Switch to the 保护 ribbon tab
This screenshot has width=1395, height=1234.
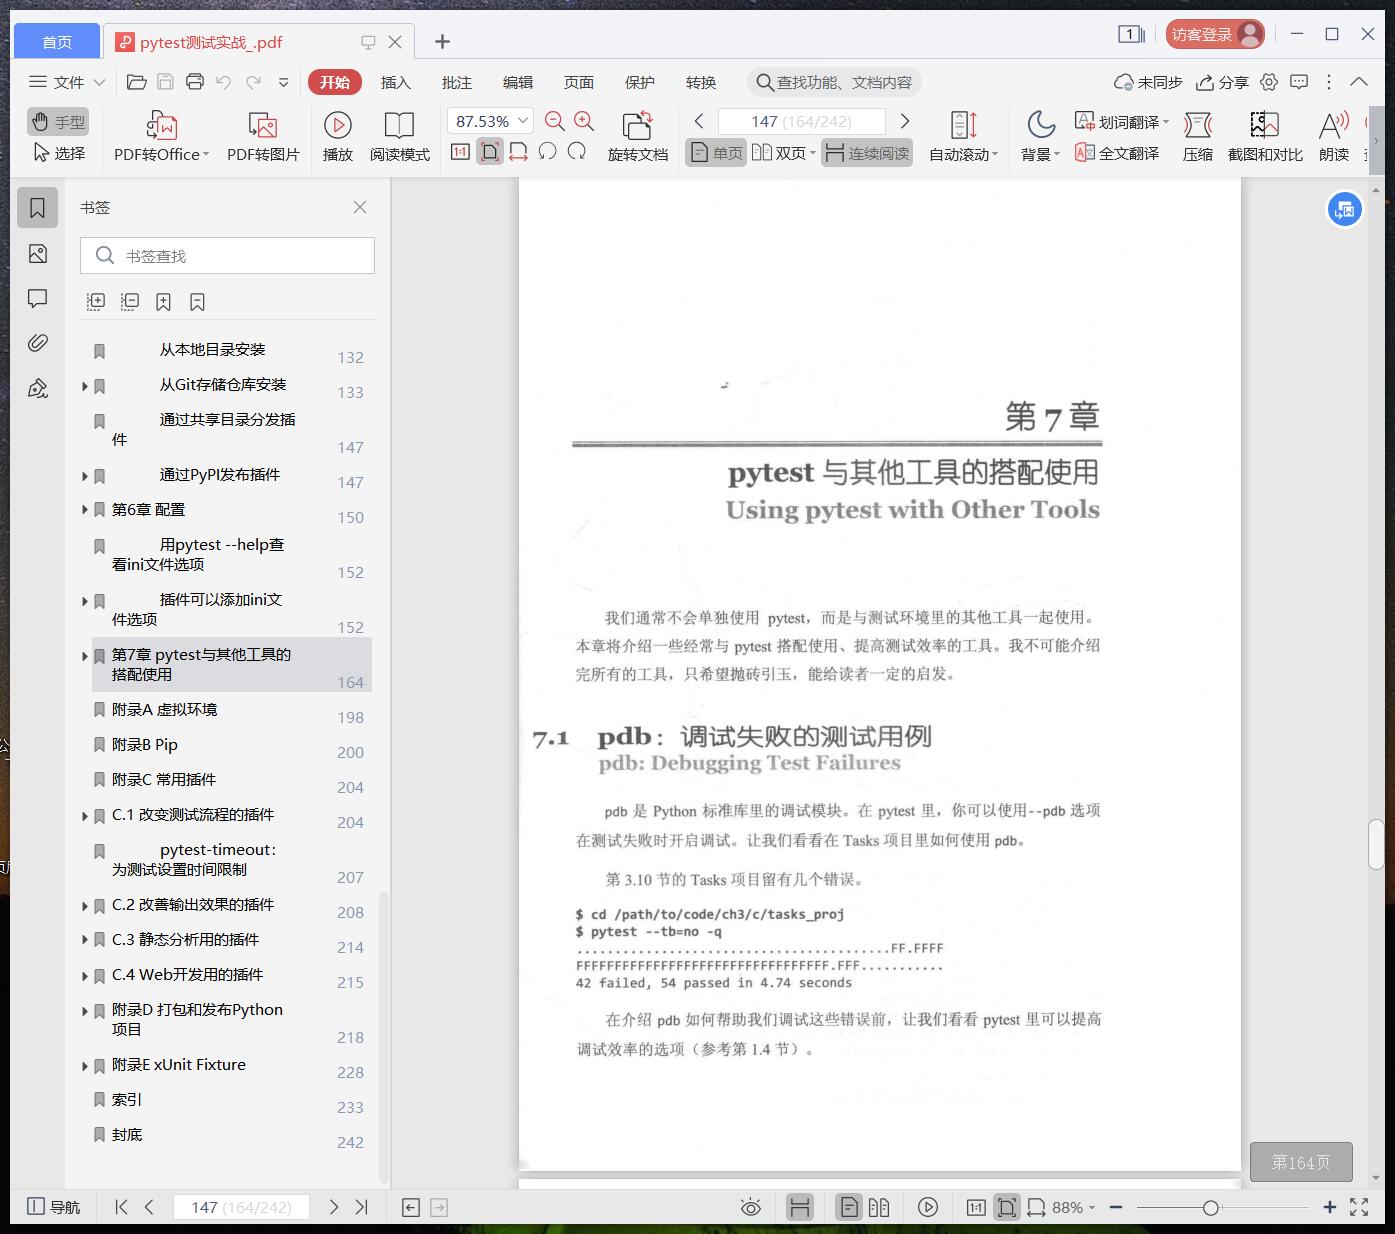pyautogui.click(x=640, y=82)
